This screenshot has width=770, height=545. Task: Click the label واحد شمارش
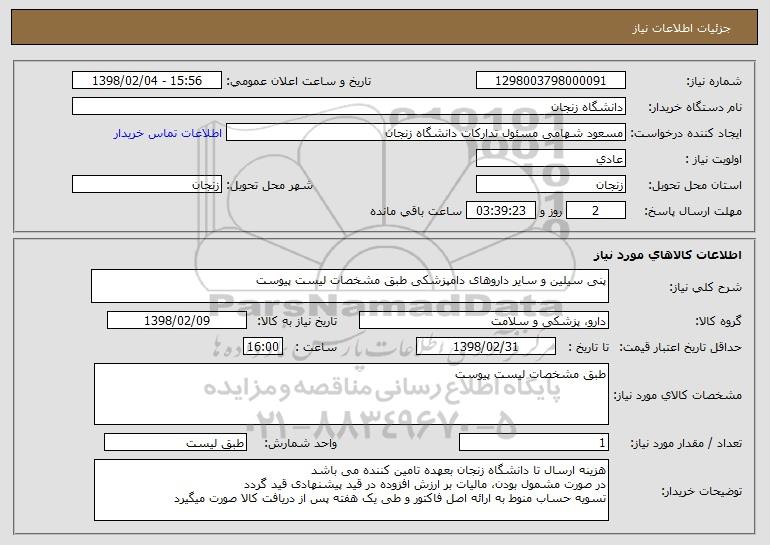coord(301,443)
